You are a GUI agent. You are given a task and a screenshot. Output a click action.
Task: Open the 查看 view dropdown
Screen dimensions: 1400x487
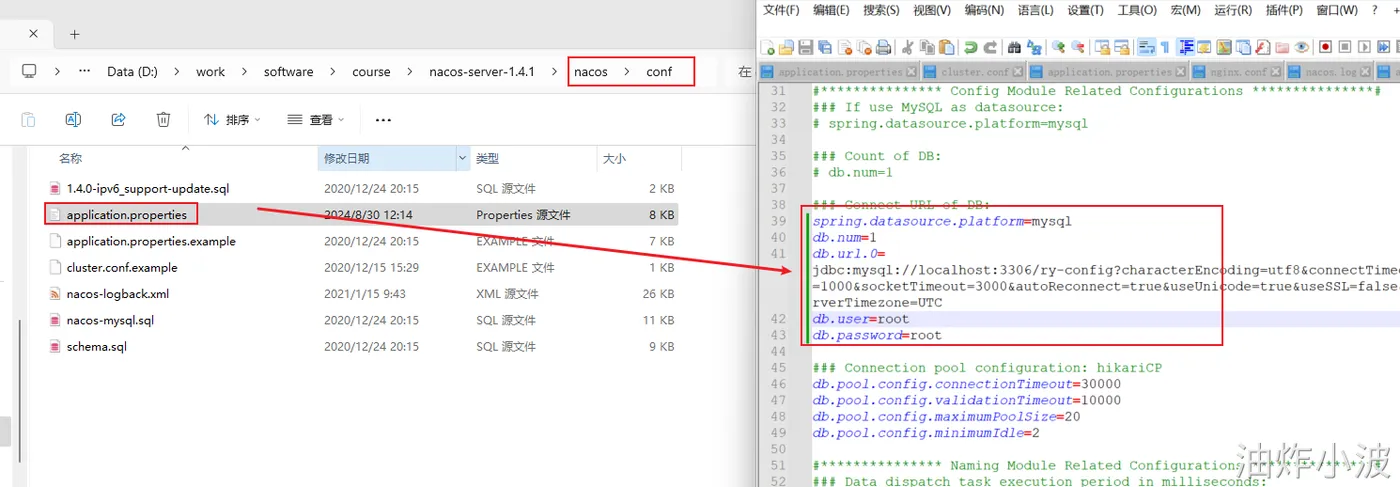315,119
